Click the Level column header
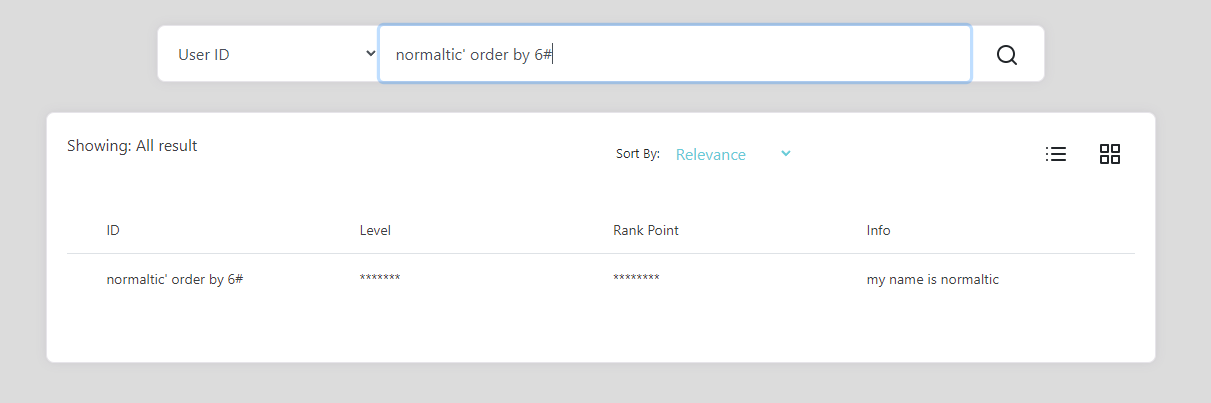Viewport: 1211px width, 403px height. tap(375, 230)
